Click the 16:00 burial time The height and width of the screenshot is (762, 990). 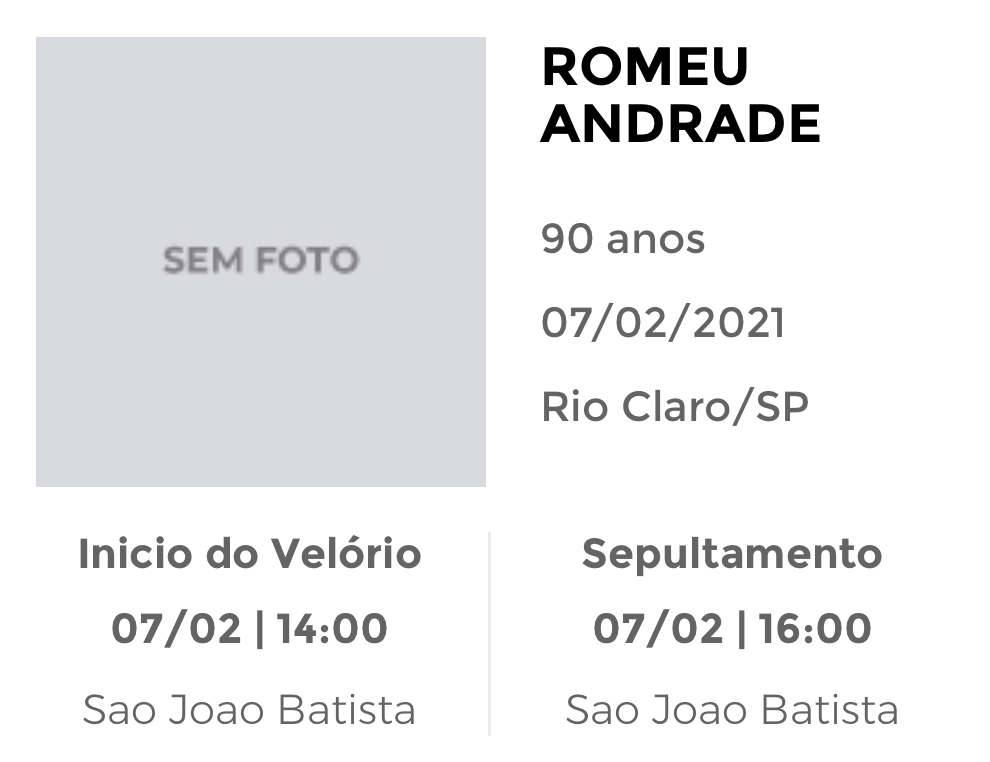tap(814, 629)
